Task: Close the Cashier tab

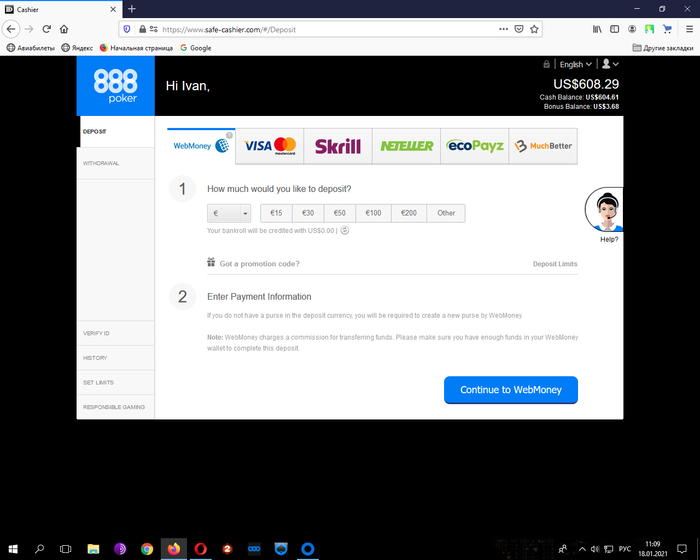Action: pos(113,9)
